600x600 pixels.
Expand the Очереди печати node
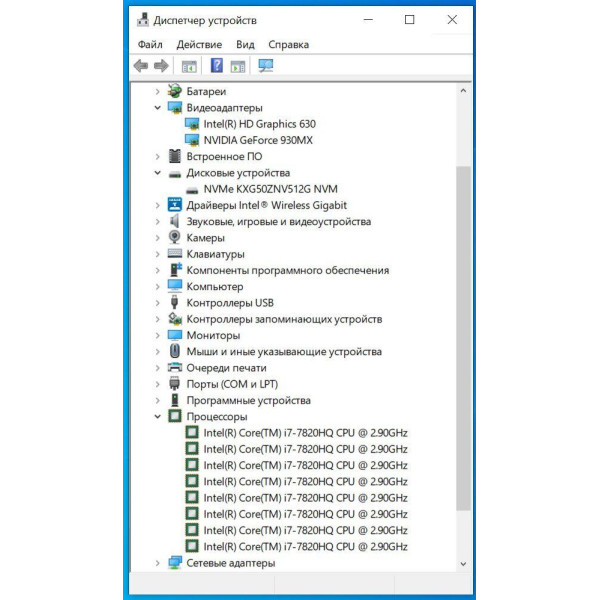[157, 368]
